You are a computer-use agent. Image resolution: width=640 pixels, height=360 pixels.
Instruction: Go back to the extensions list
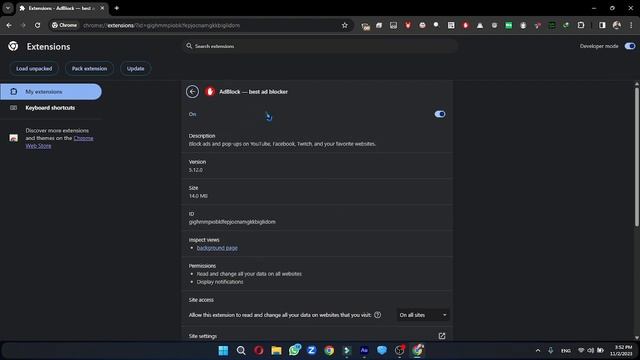(x=192, y=91)
